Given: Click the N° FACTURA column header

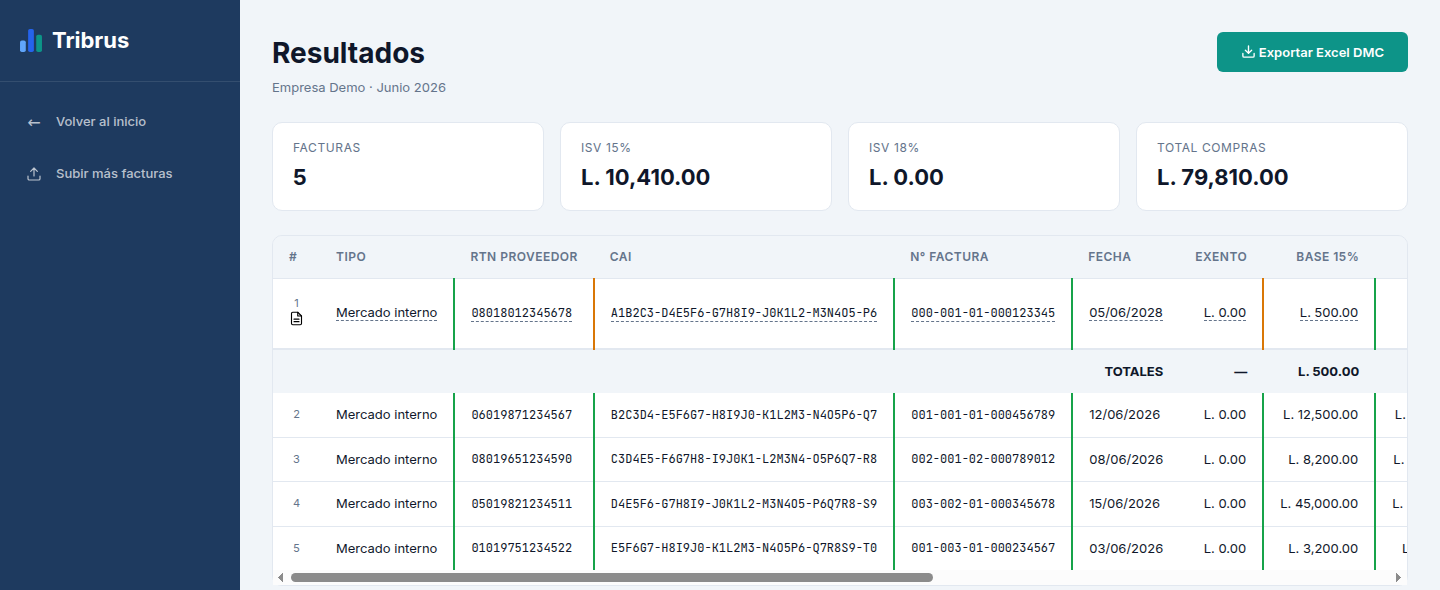Looking at the screenshot, I should click(949, 257).
